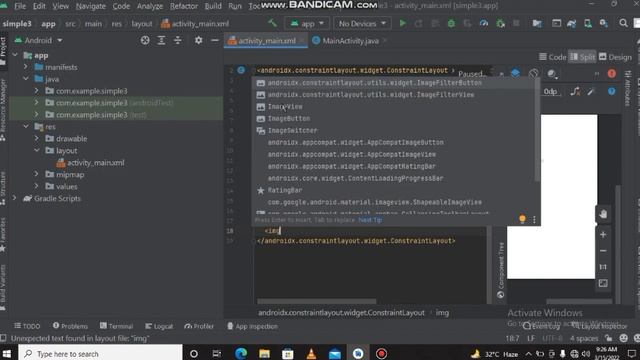Open autocomplete popup more options dots
The width and height of the screenshot is (640, 360).
534,220
